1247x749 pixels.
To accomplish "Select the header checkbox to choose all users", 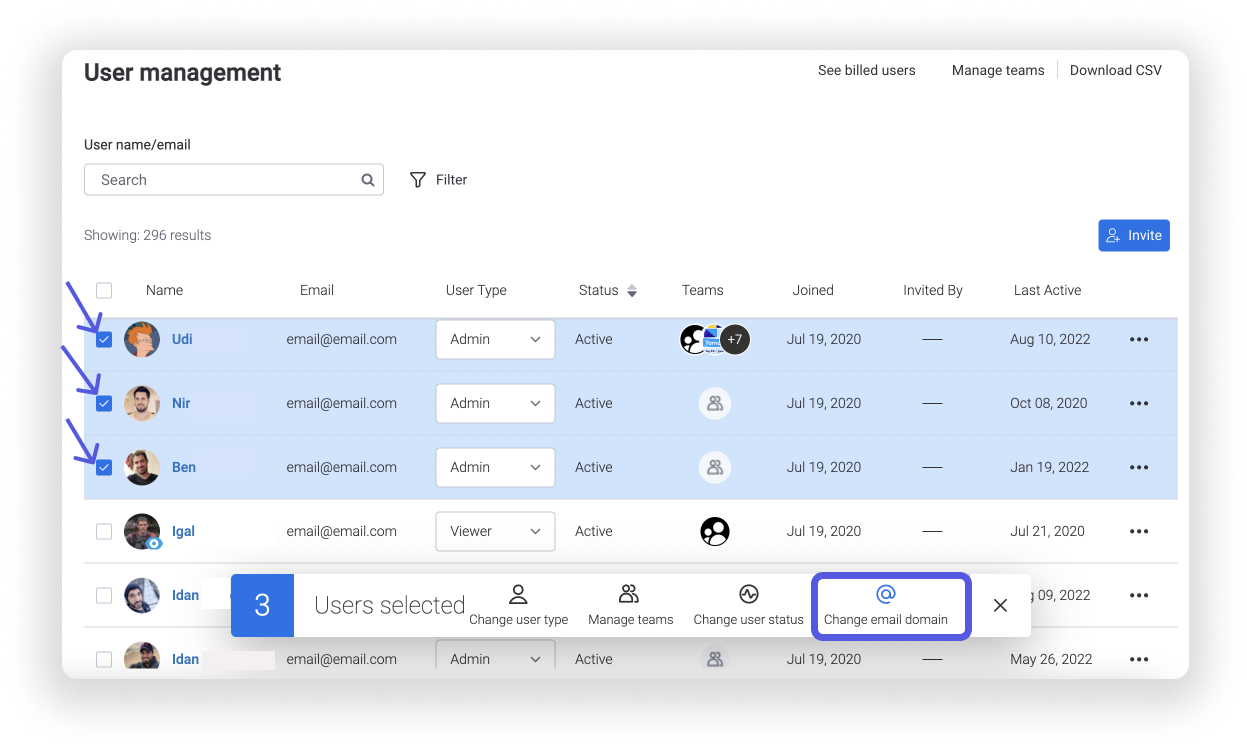I will 104,289.
